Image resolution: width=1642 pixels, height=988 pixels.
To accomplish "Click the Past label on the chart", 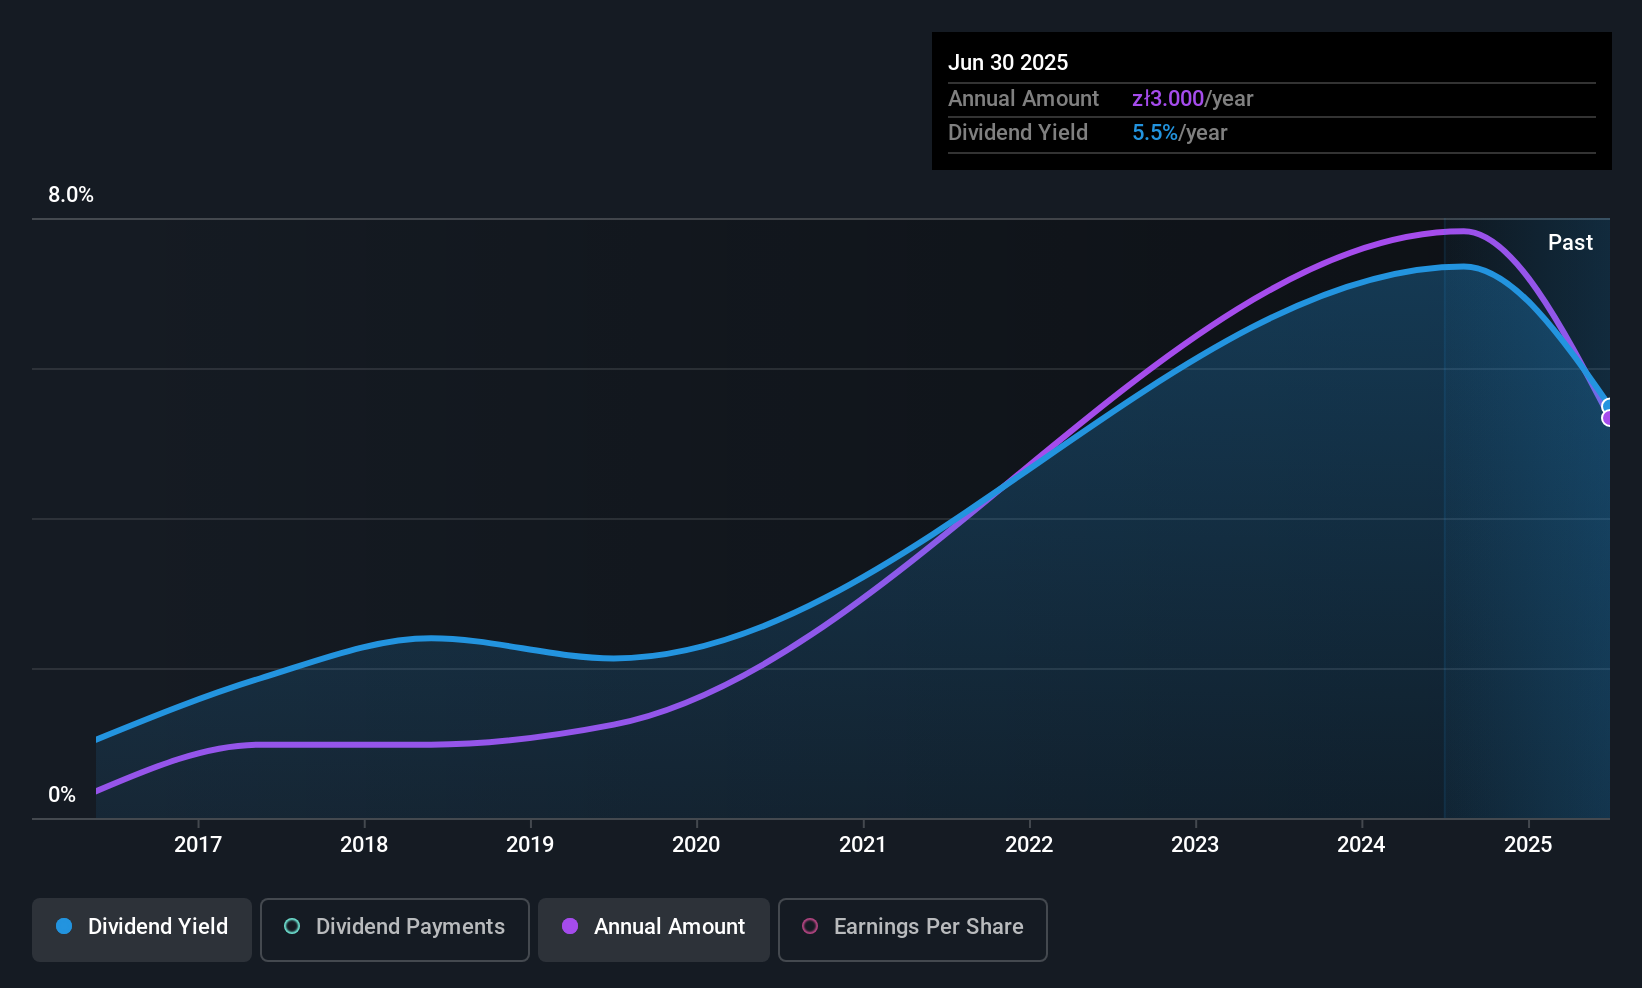I will pyautogui.click(x=1570, y=242).
